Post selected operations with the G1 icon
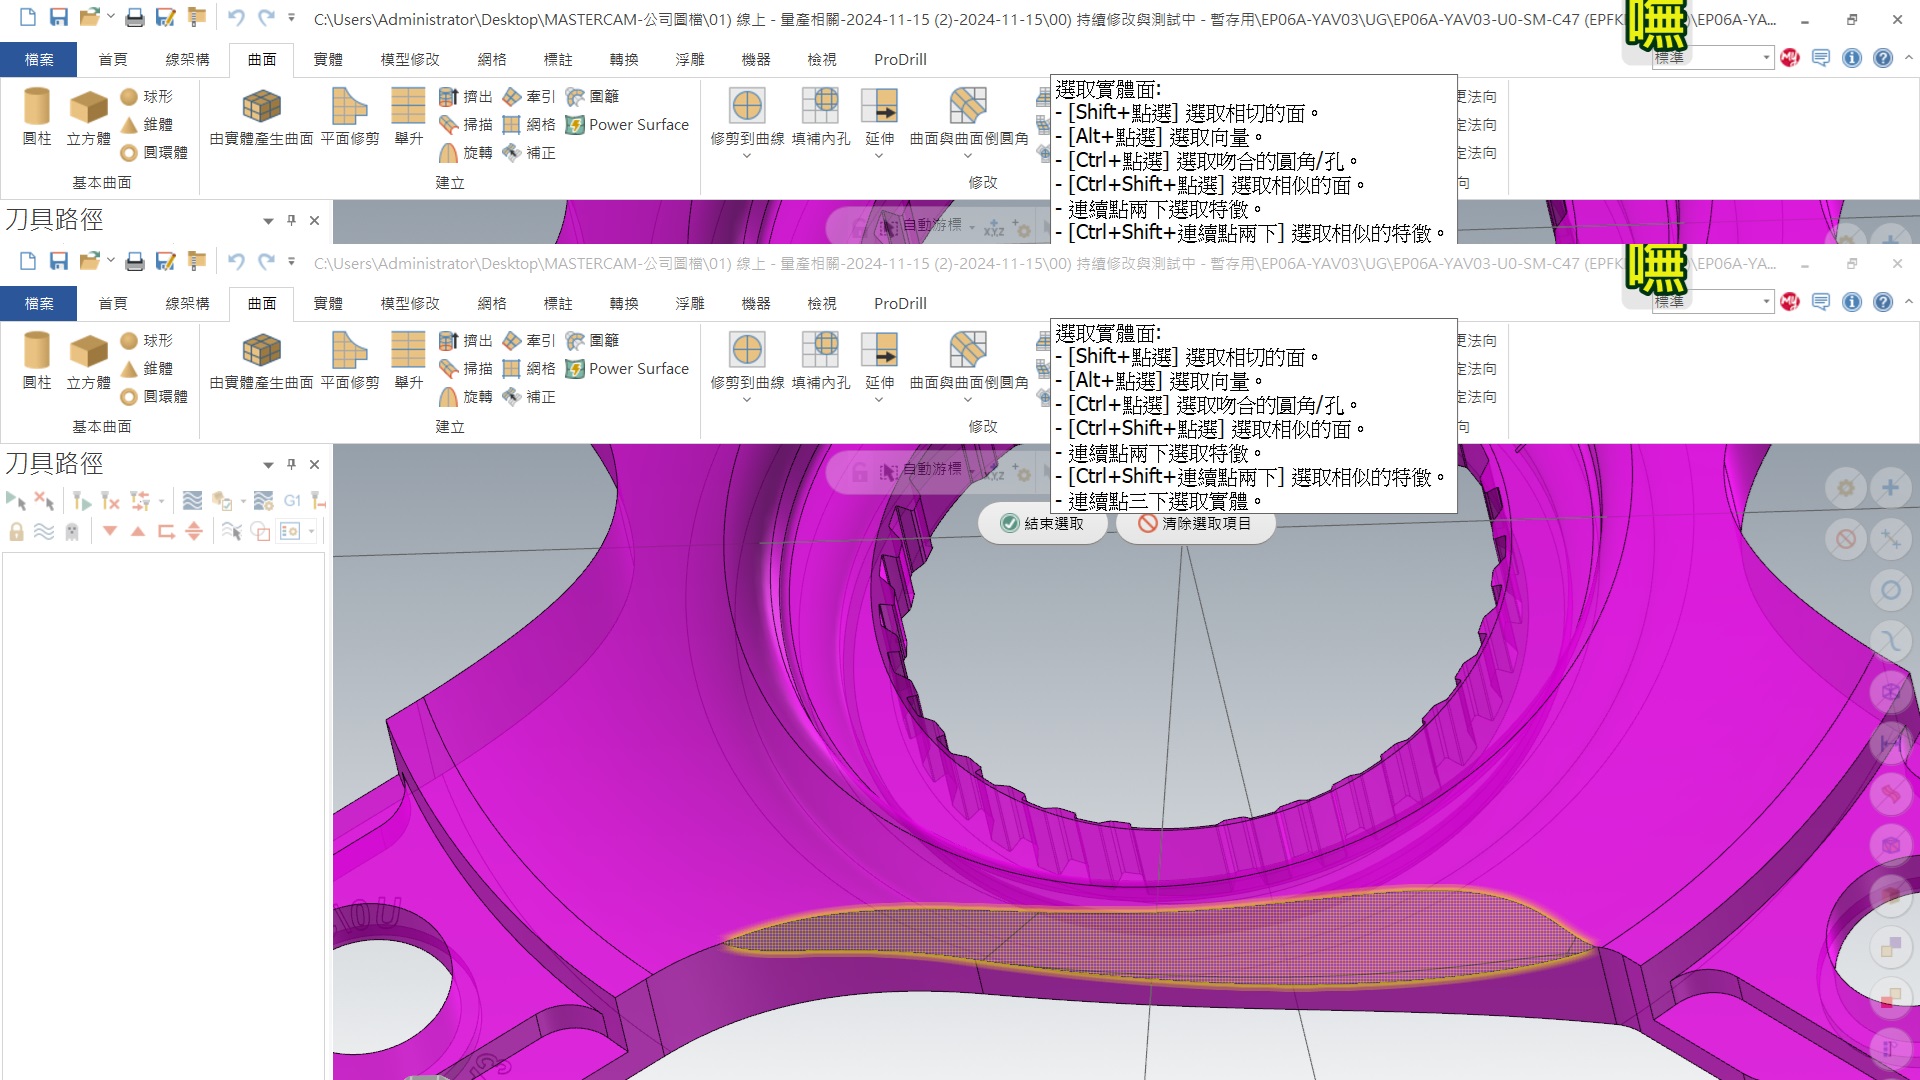 click(292, 500)
